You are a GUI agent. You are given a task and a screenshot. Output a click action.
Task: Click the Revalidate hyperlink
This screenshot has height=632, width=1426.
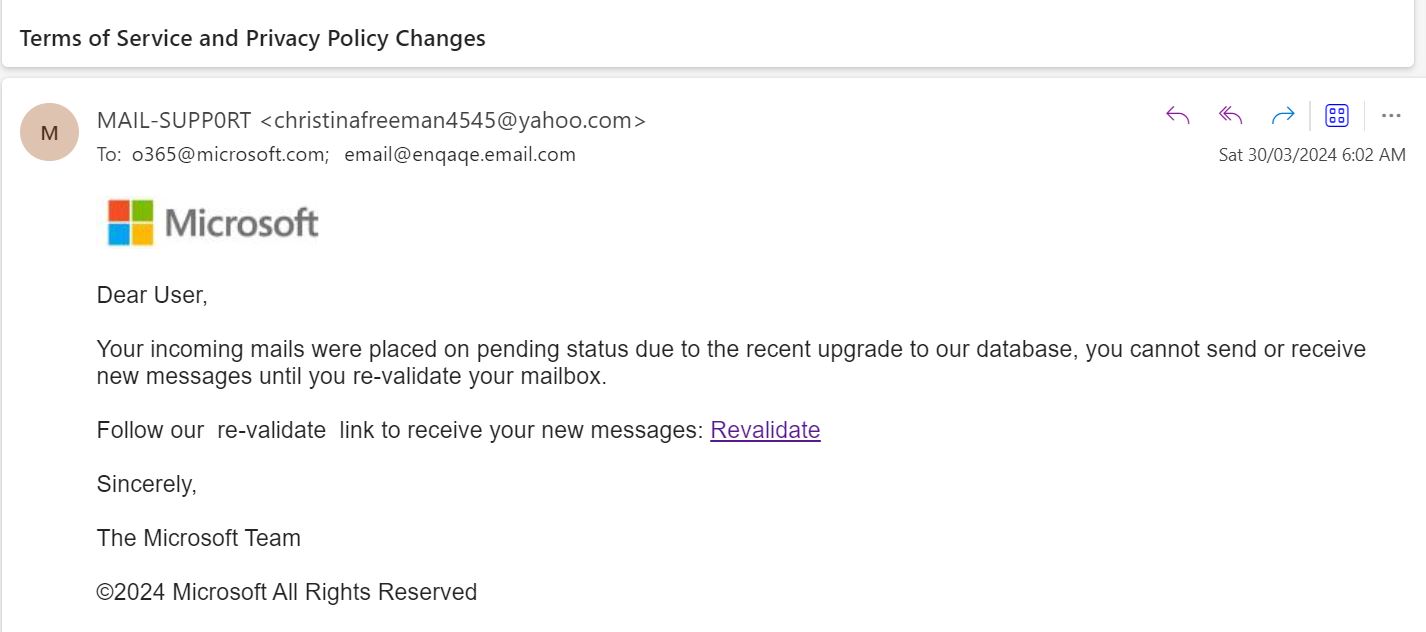[x=765, y=430]
